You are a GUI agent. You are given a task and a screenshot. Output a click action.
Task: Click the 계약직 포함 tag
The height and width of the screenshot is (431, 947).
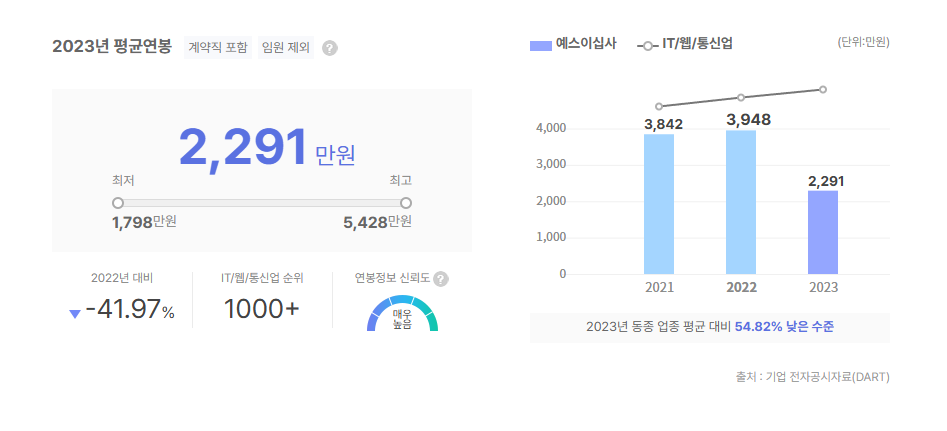click(x=218, y=48)
